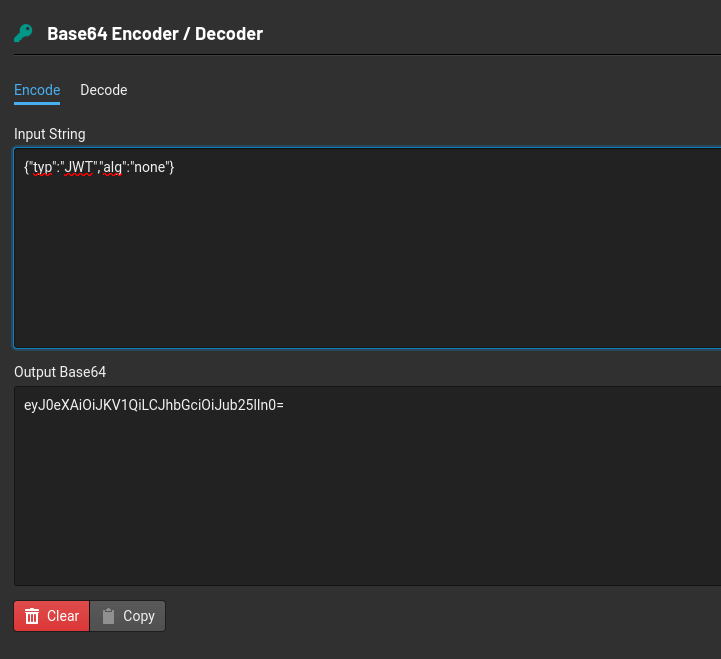The image size is (721, 659).
Task: Click the underlined word "typ" in input
Action: (x=43, y=167)
